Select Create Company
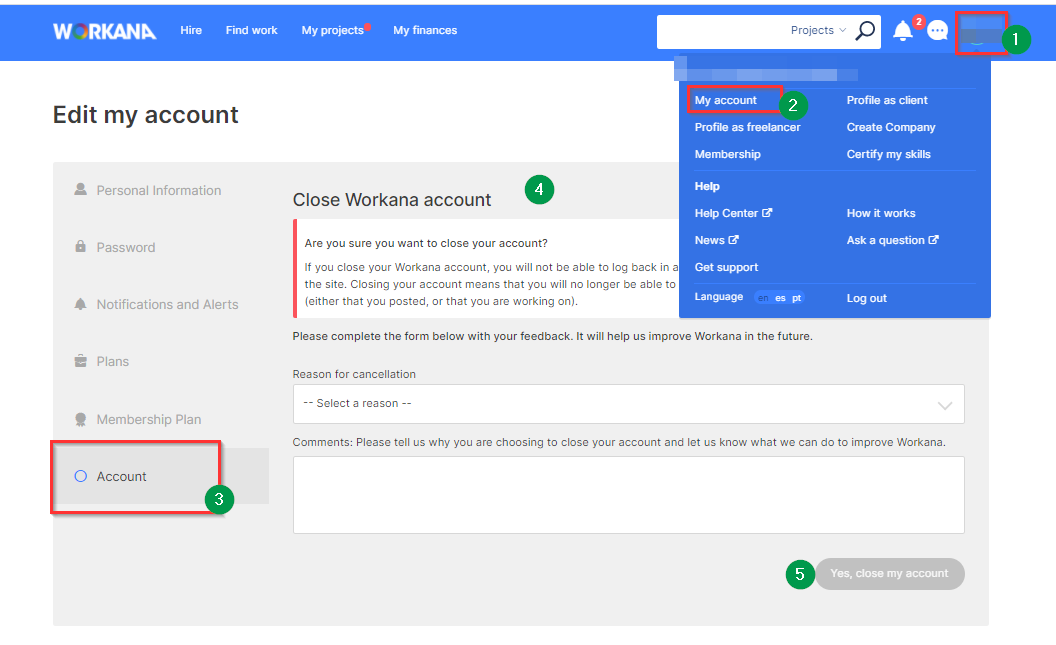 point(891,127)
